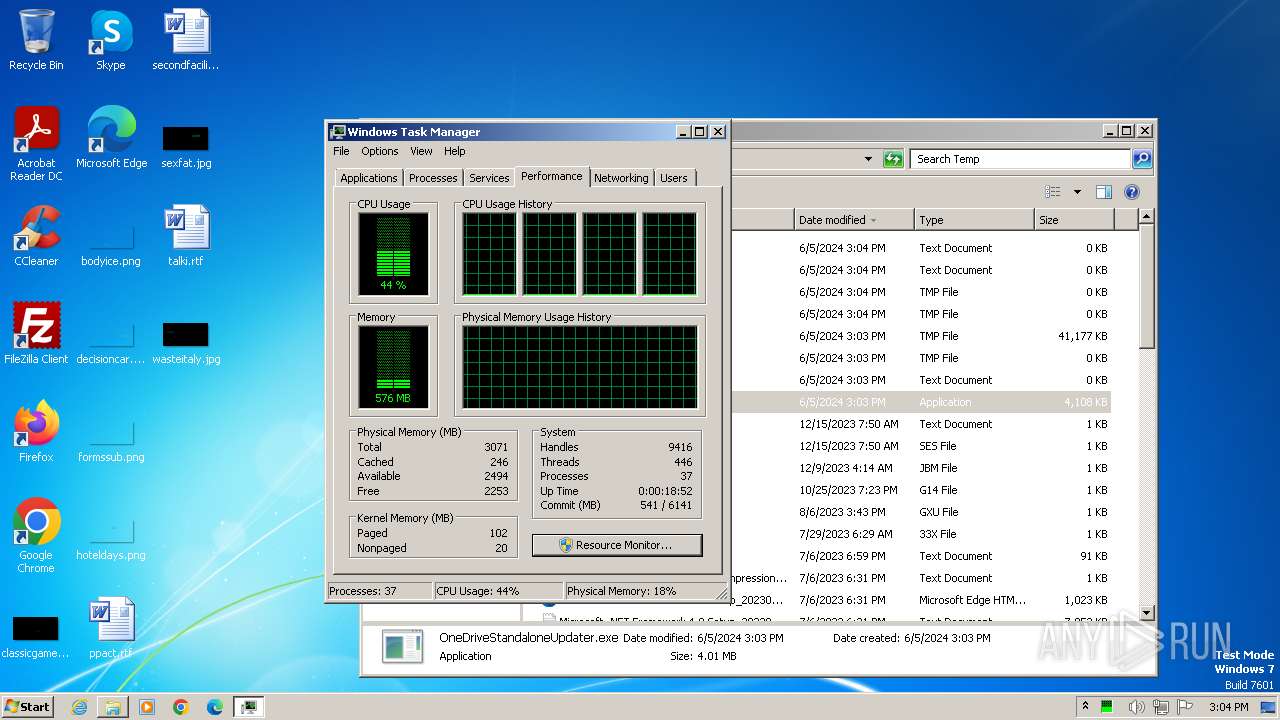Select the SES File row in Explorer
Viewport: 1280px width, 720px height.
click(x=921, y=446)
